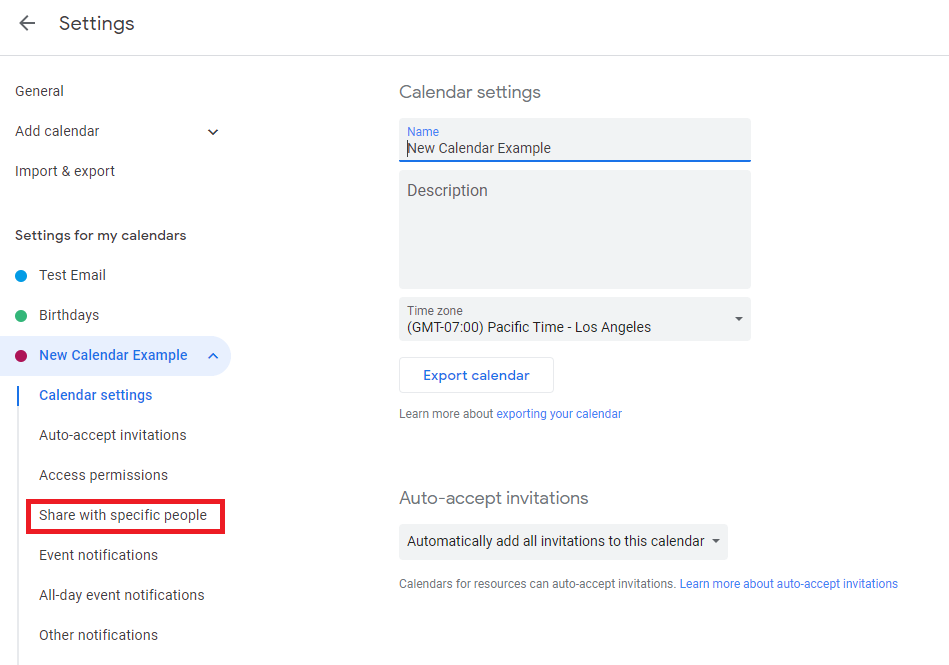This screenshot has height=665, width=949.
Task: Go to Access permissions section
Action: click(103, 475)
